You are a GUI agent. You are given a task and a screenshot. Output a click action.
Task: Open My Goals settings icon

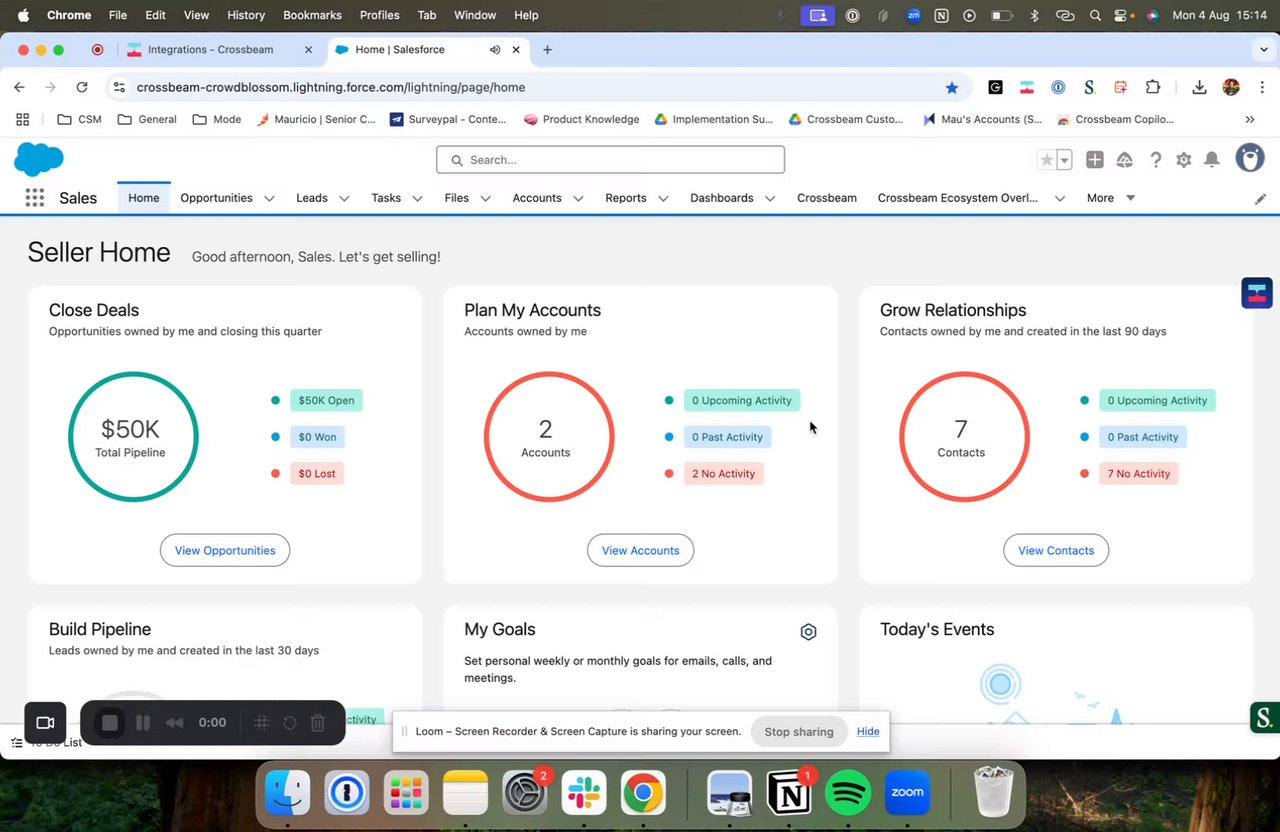808,632
